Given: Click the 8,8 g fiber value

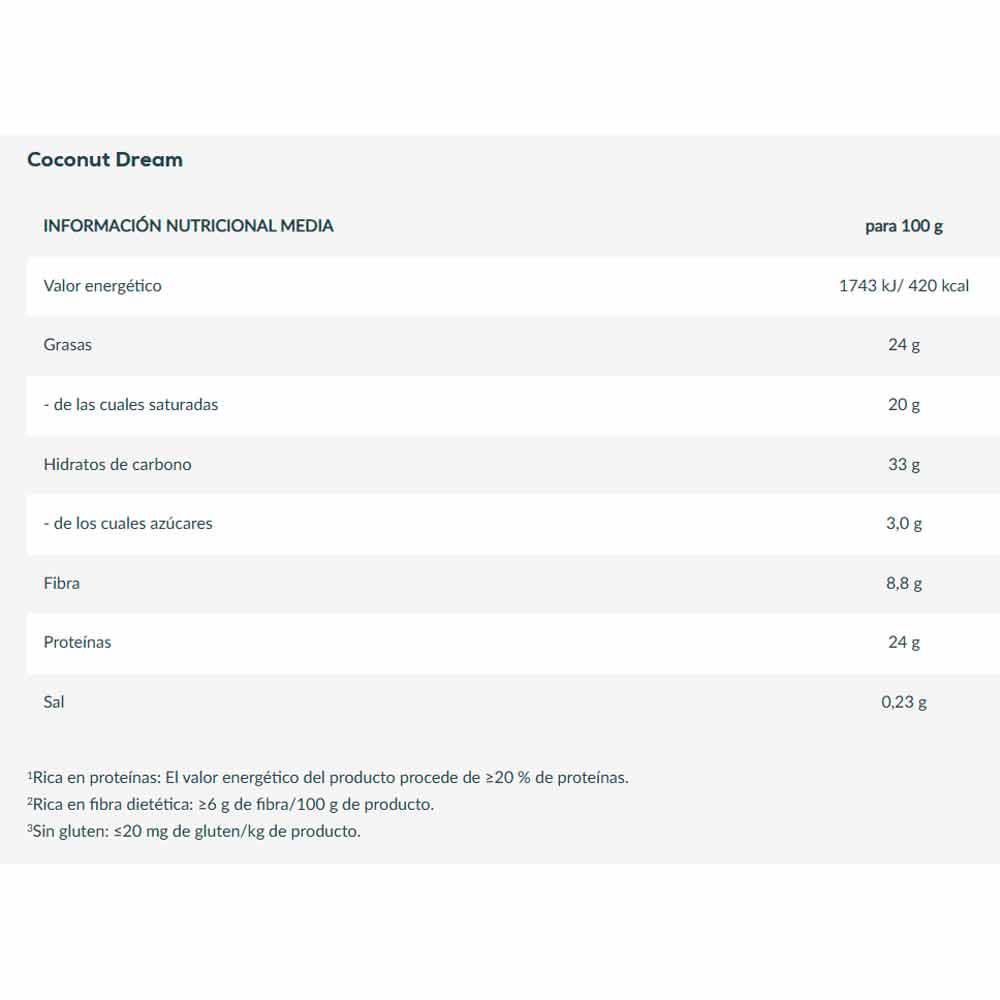Looking at the screenshot, I should [903, 583].
